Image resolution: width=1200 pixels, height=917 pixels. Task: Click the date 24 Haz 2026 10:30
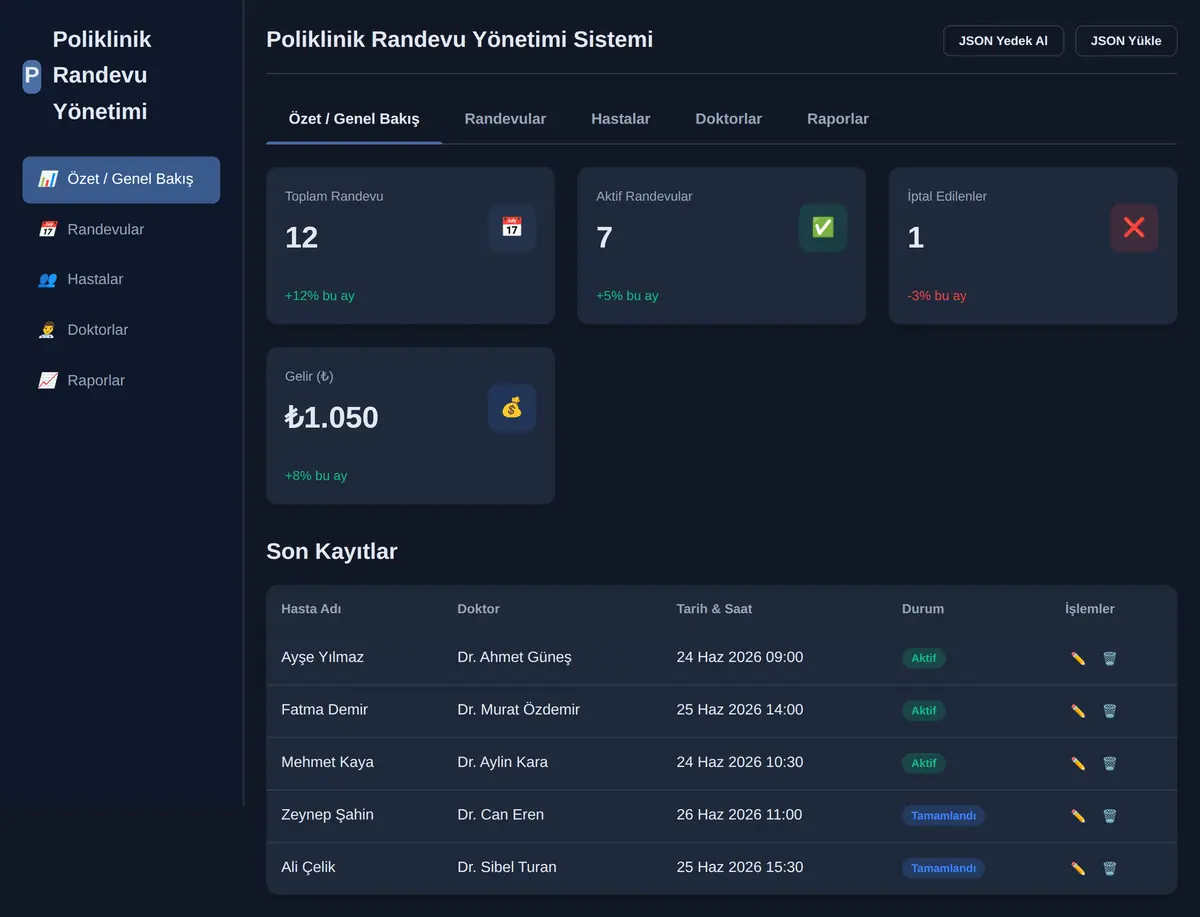click(739, 762)
